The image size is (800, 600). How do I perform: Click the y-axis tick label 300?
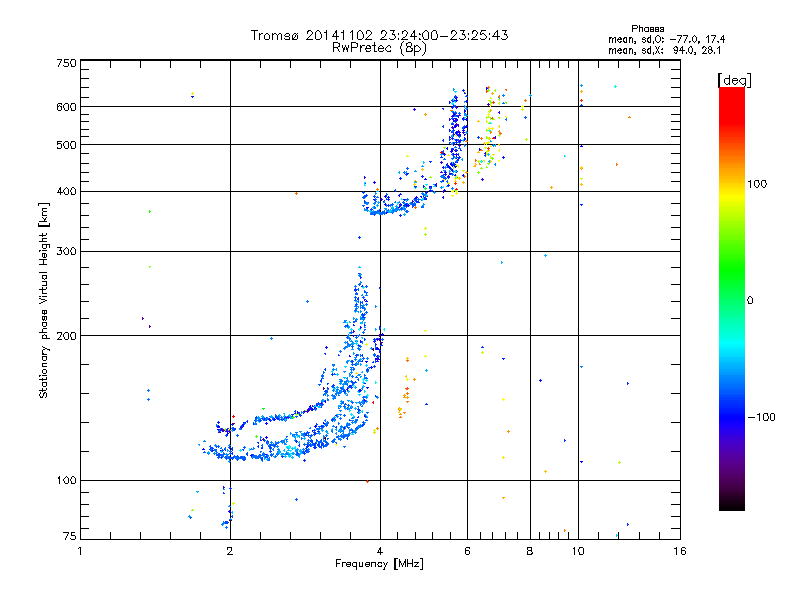[x=67, y=252]
